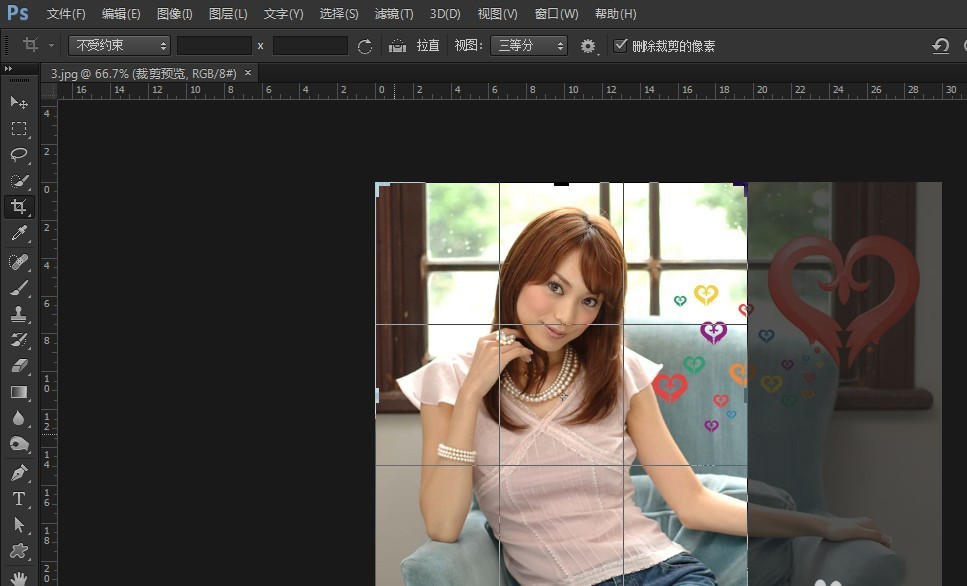Expand the crop tool preset picker

[37, 45]
